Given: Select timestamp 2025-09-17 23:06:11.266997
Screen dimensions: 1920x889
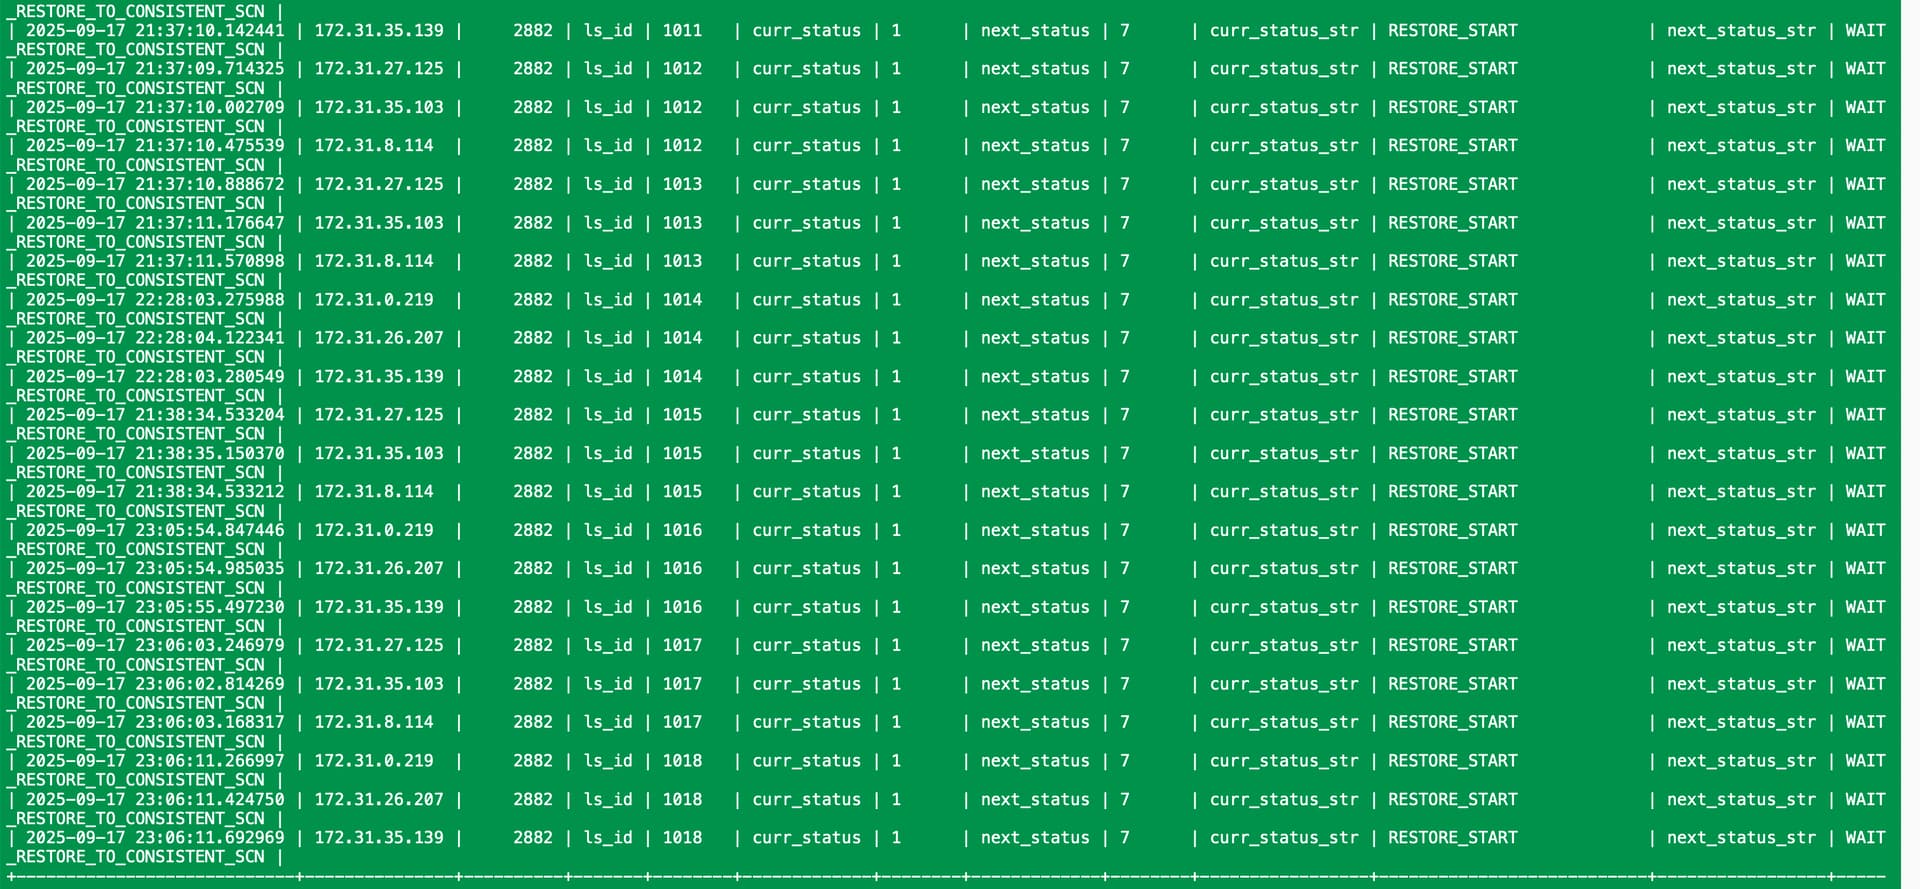Looking at the screenshot, I should (x=155, y=761).
